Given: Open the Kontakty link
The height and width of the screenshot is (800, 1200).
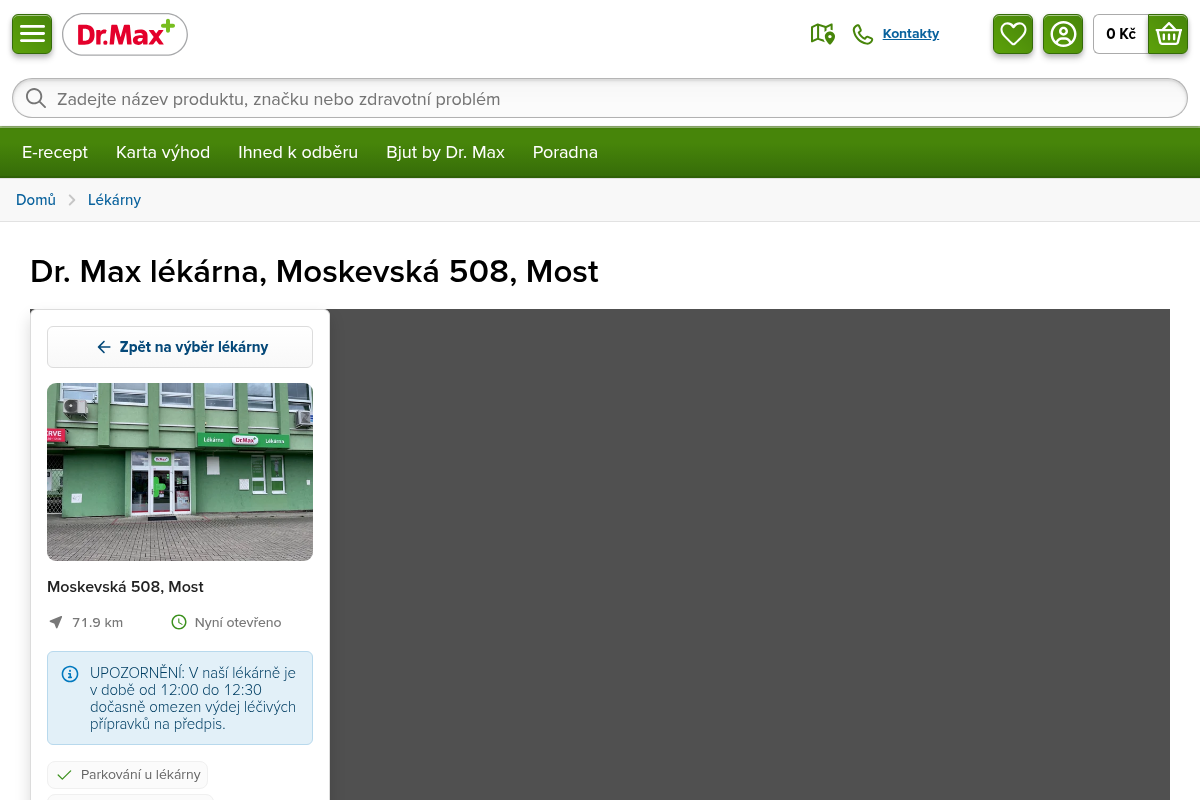Looking at the screenshot, I should [911, 34].
